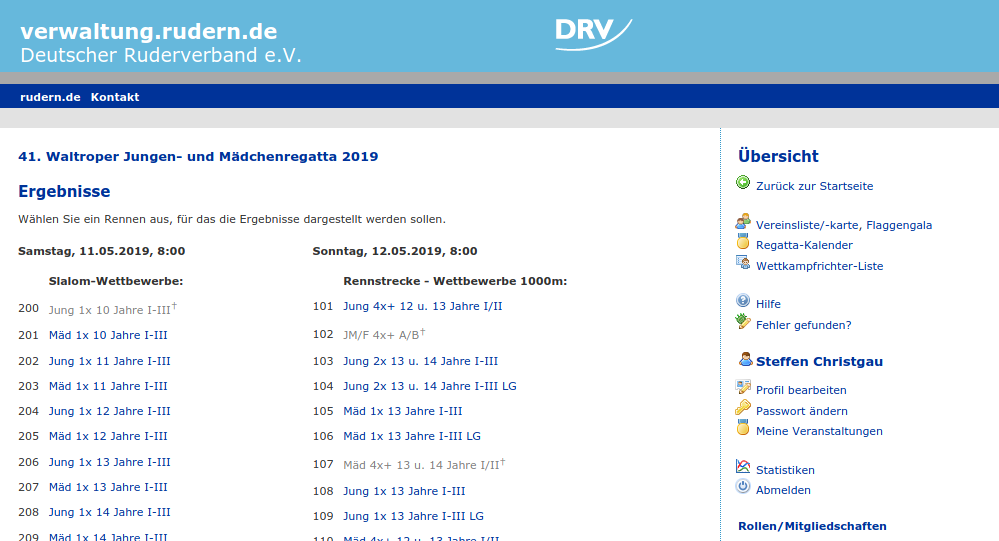Click the Fehler gefunden pencil icon

(x=743, y=322)
